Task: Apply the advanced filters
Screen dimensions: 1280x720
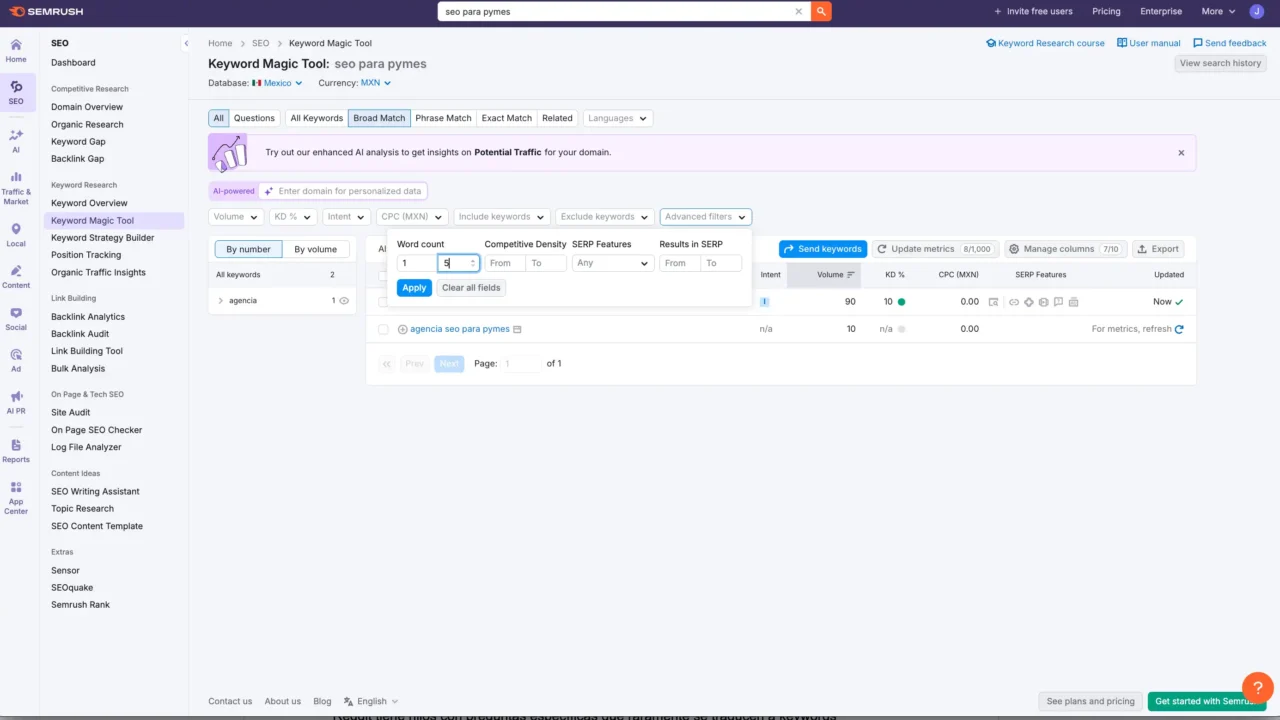Action: tap(414, 288)
